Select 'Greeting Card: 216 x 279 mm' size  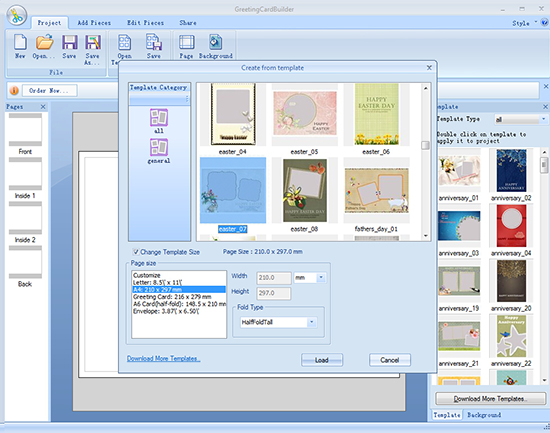click(x=179, y=297)
